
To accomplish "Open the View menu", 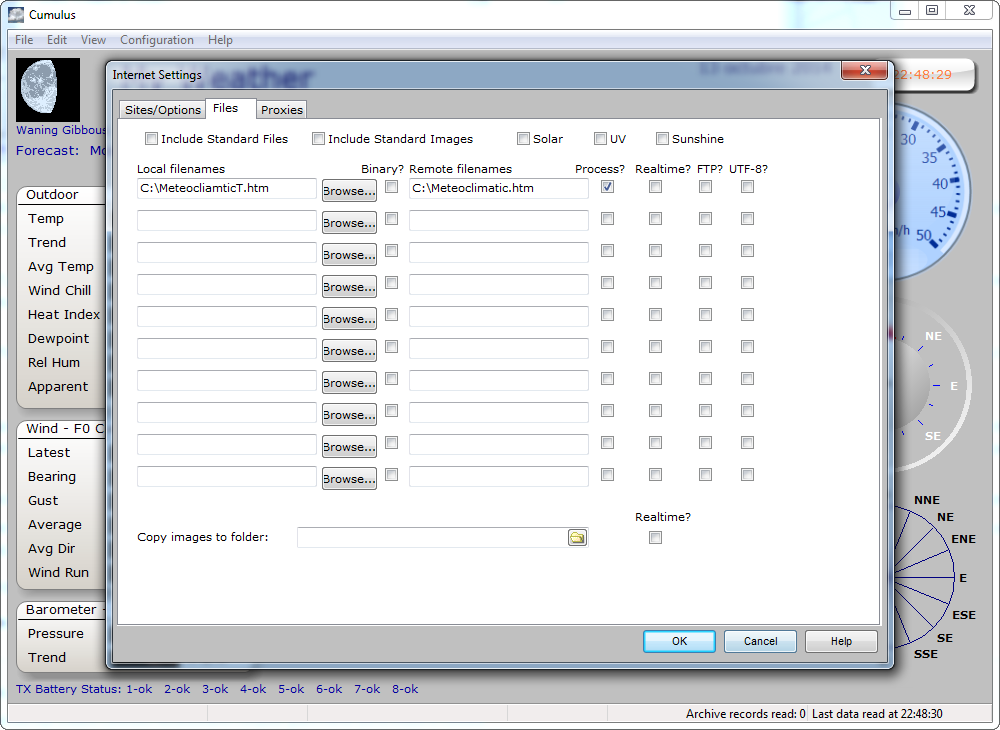I will pos(93,40).
